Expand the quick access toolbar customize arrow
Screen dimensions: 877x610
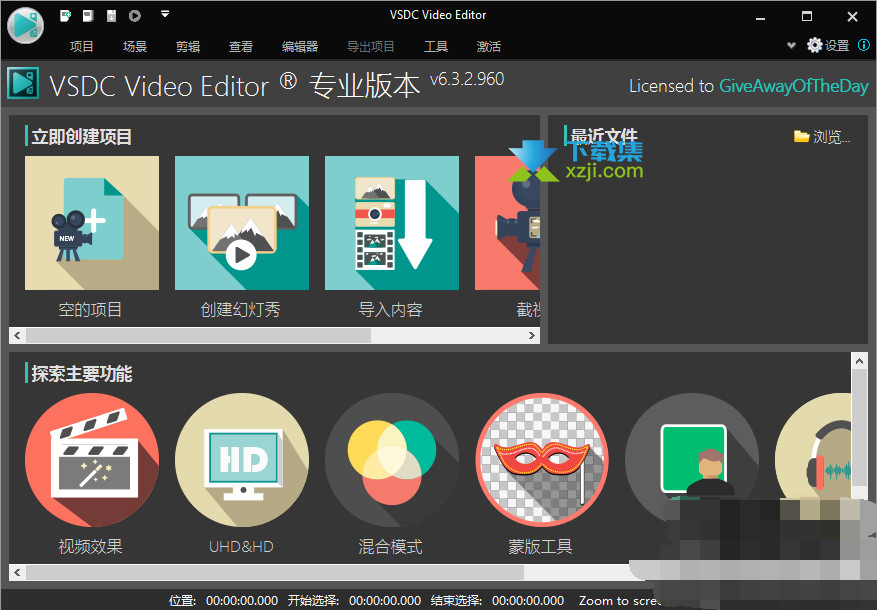click(164, 13)
